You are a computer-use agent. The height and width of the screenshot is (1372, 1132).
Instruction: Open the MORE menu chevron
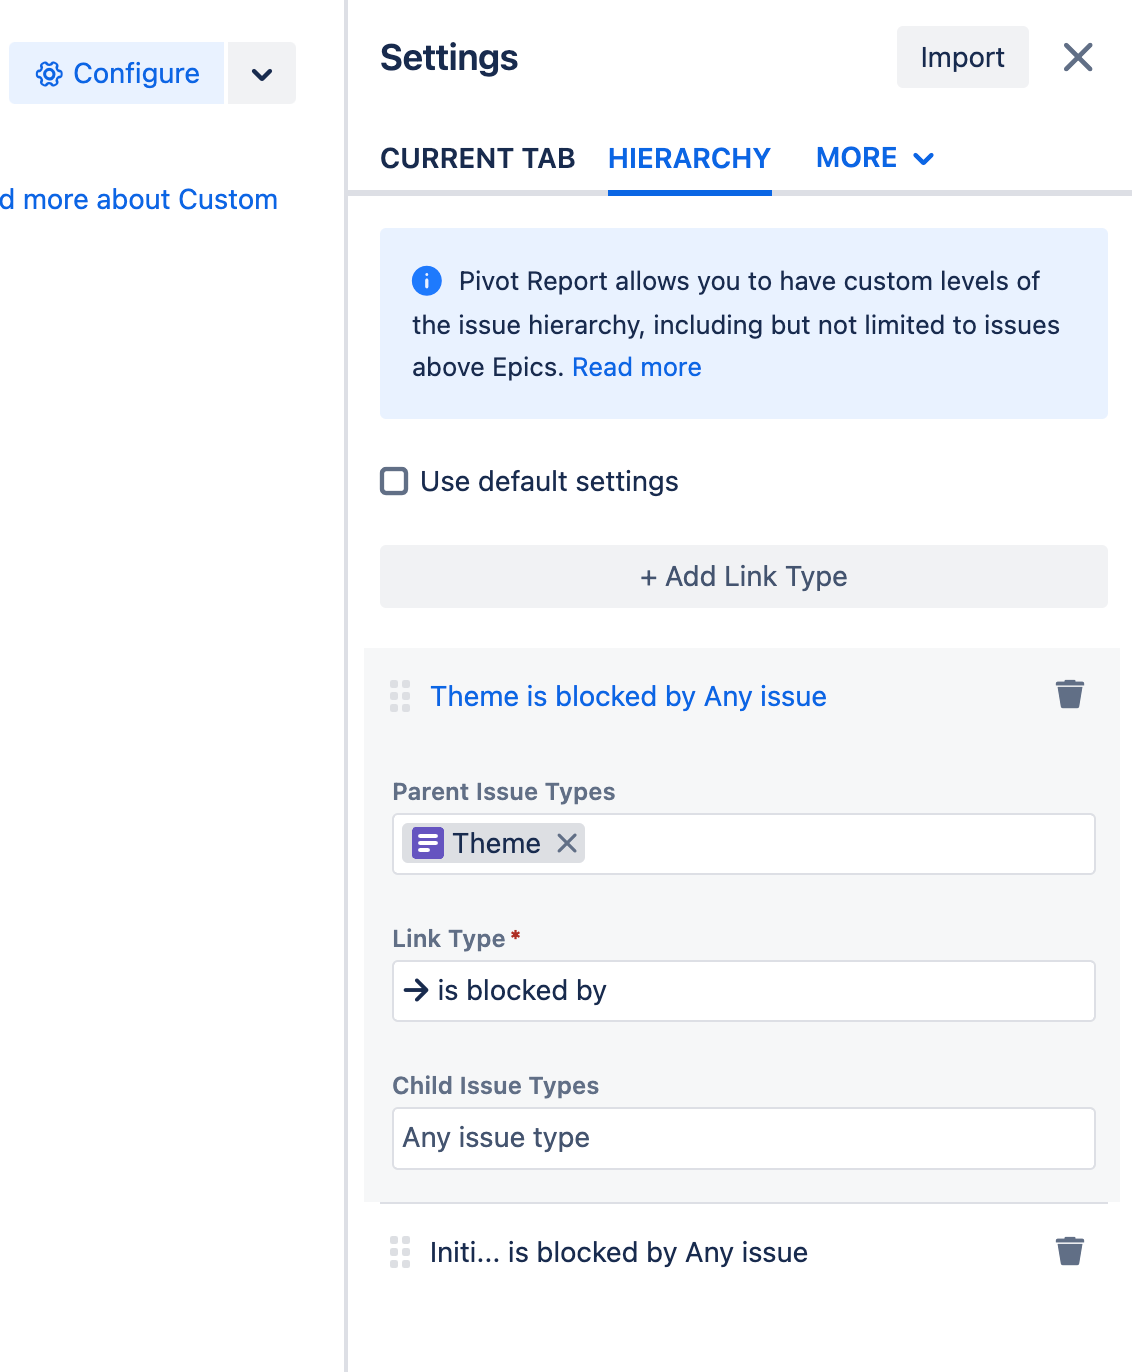tap(924, 158)
